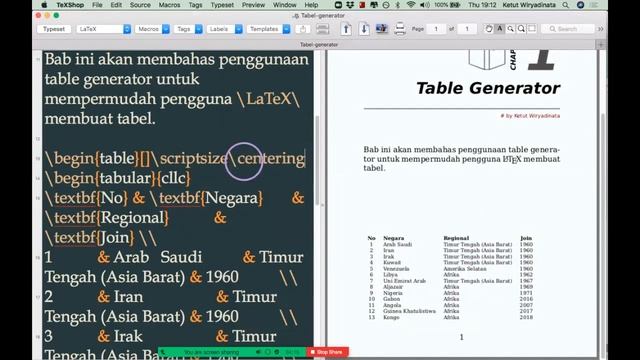Screen dimensions: 640x360
Task: Open the Macros toolbar dropdown
Action: [152, 29]
